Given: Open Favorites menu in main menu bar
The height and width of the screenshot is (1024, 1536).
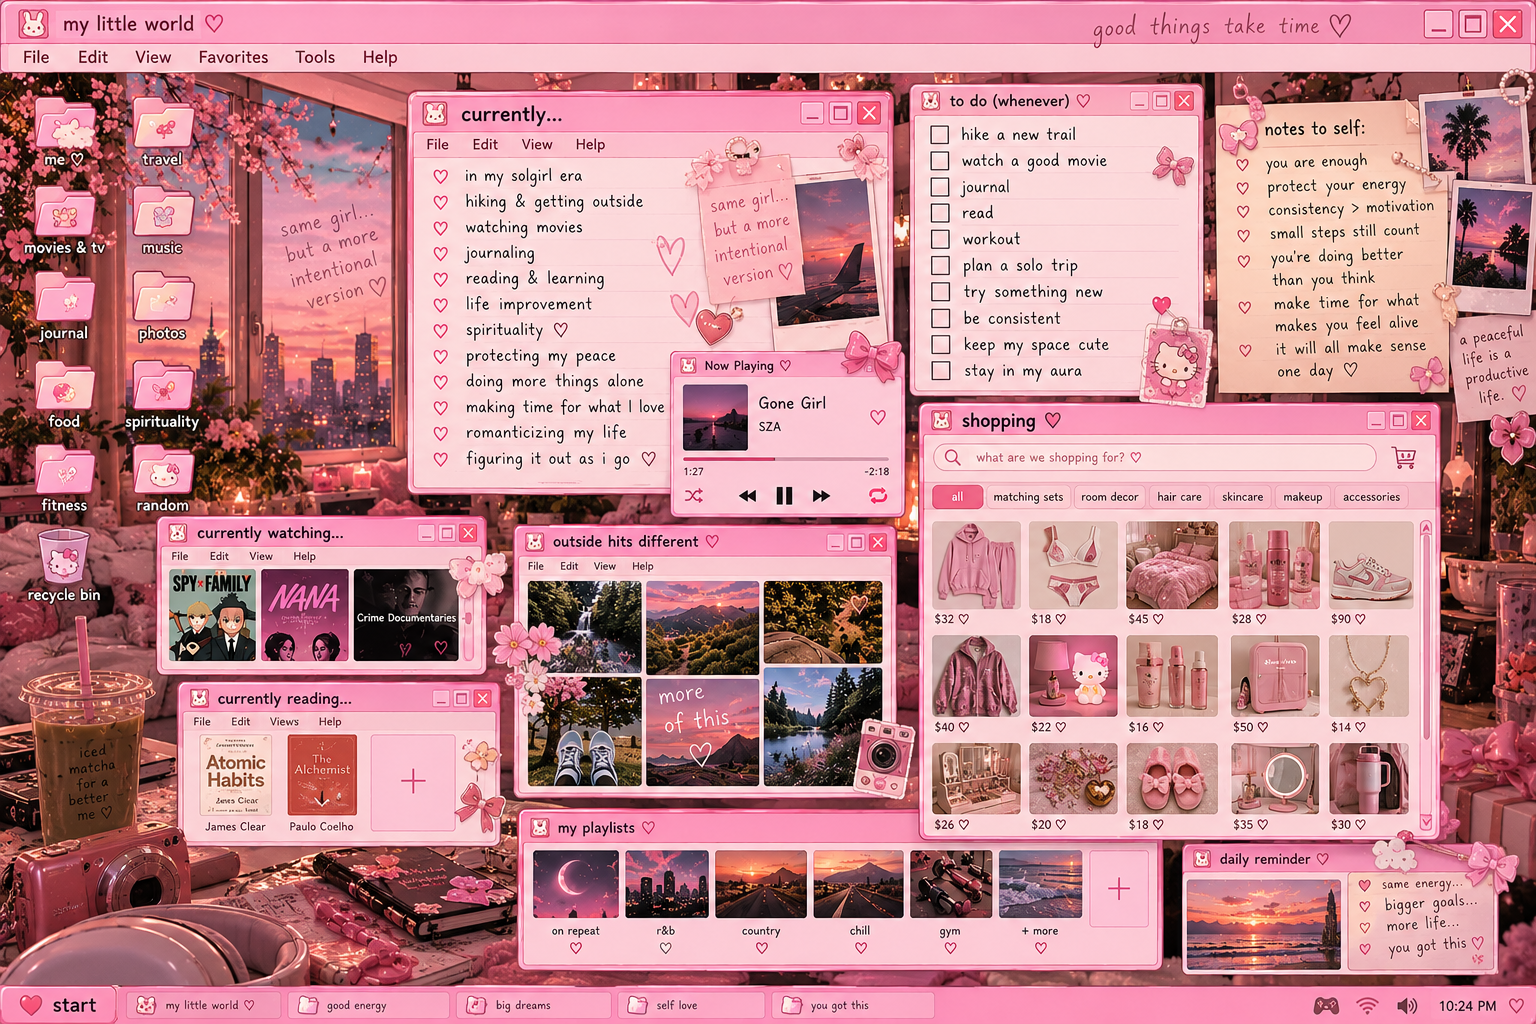Looking at the screenshot, I should [x=233, y=57].
